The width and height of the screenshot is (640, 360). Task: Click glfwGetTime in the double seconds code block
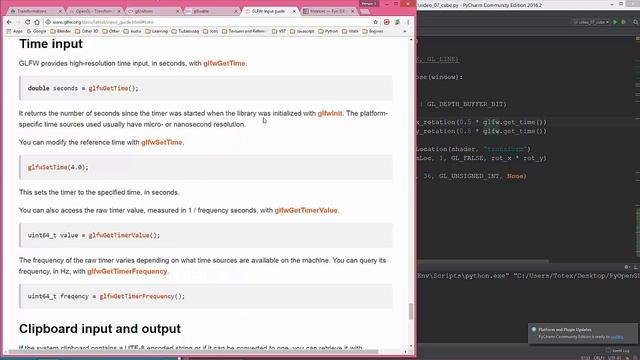tap(108, 88)
